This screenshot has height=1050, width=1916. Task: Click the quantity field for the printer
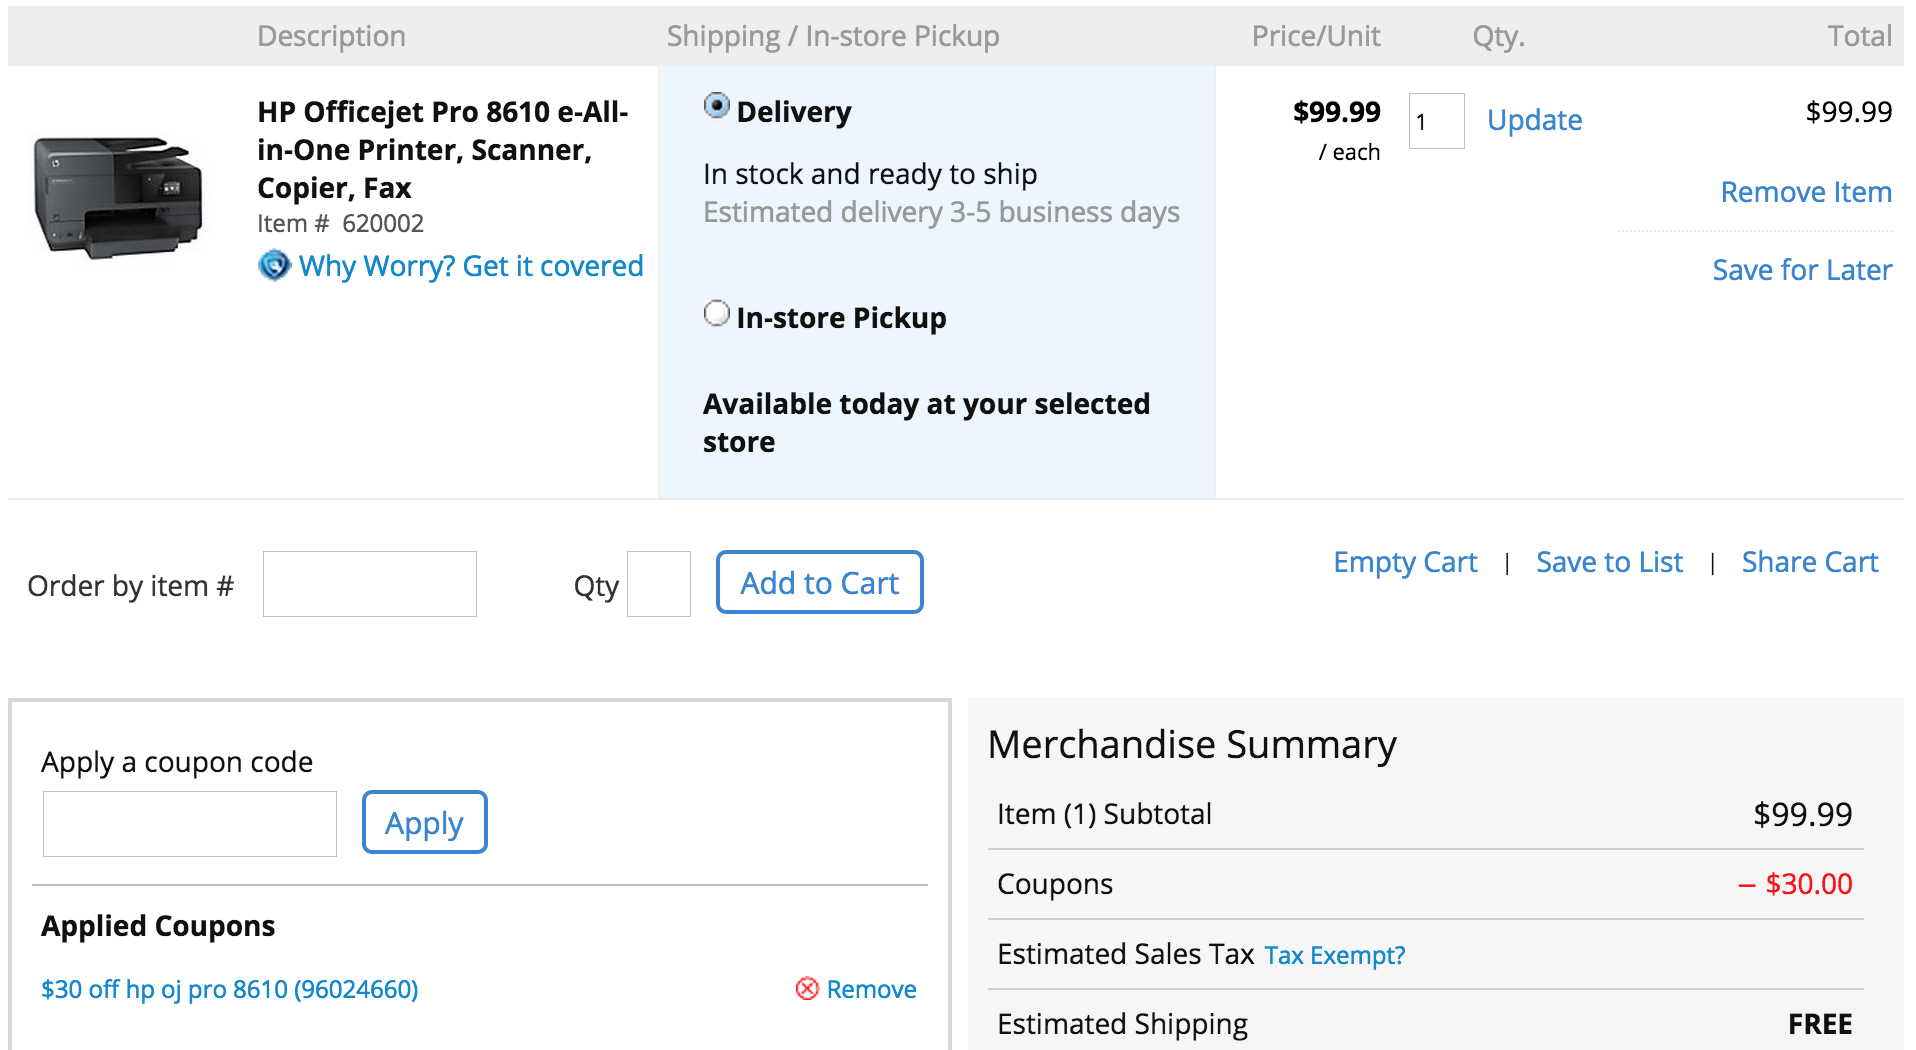(x=1436, y=121)
